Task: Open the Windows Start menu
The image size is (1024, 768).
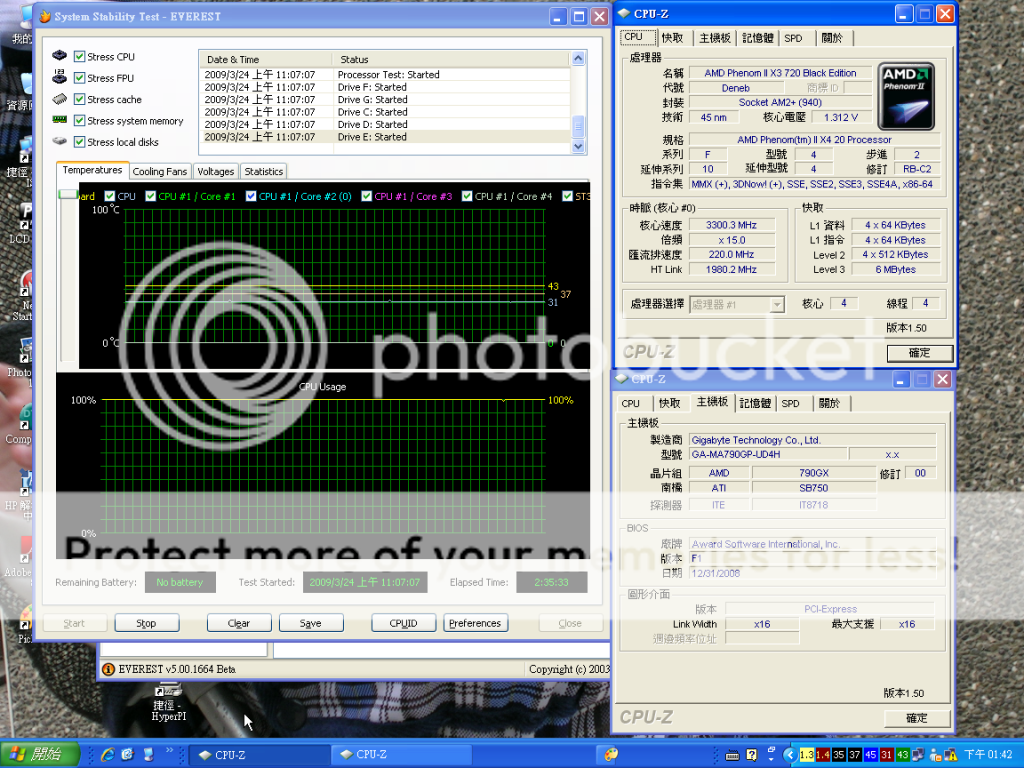Action: (x=35, y=754)
